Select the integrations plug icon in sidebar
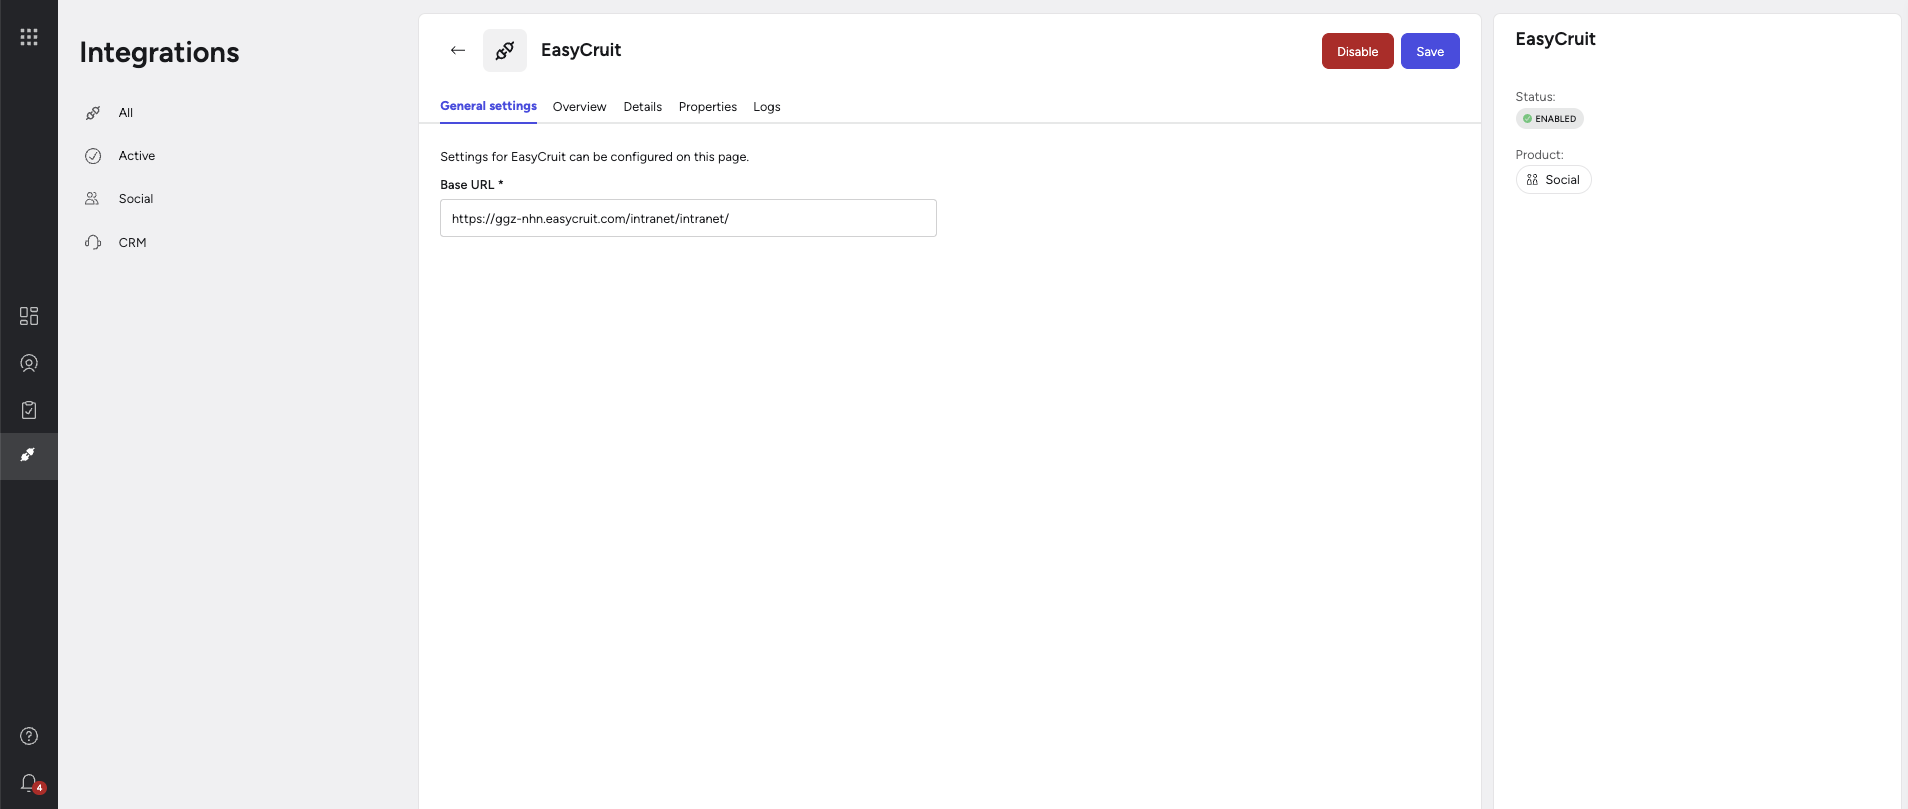Viewport: 1908px width, 809px height. 29,456
